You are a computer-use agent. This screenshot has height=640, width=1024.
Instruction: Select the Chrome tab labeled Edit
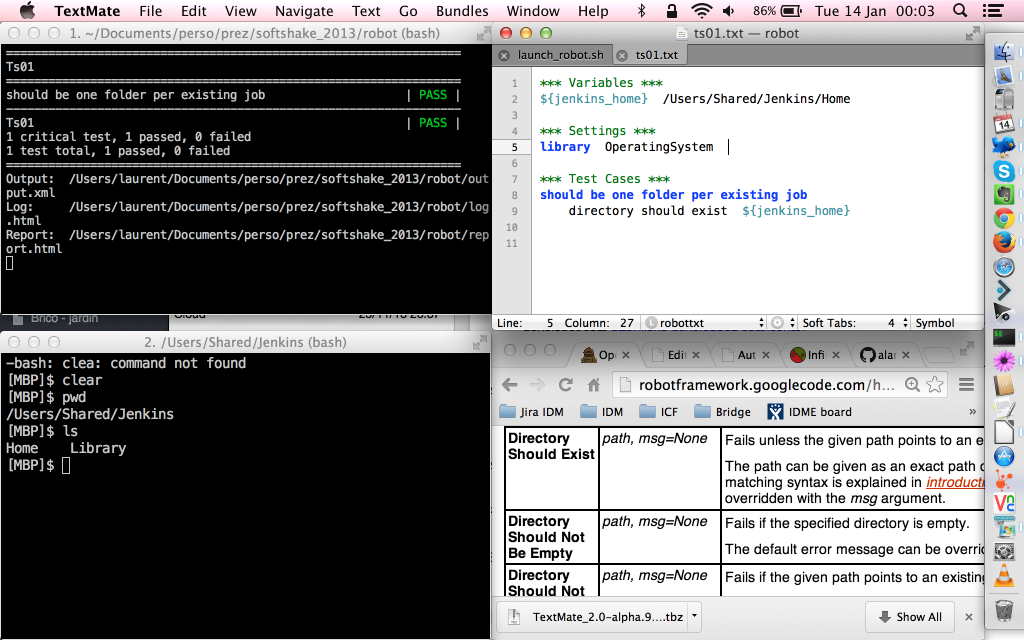[x=676, y=355]
